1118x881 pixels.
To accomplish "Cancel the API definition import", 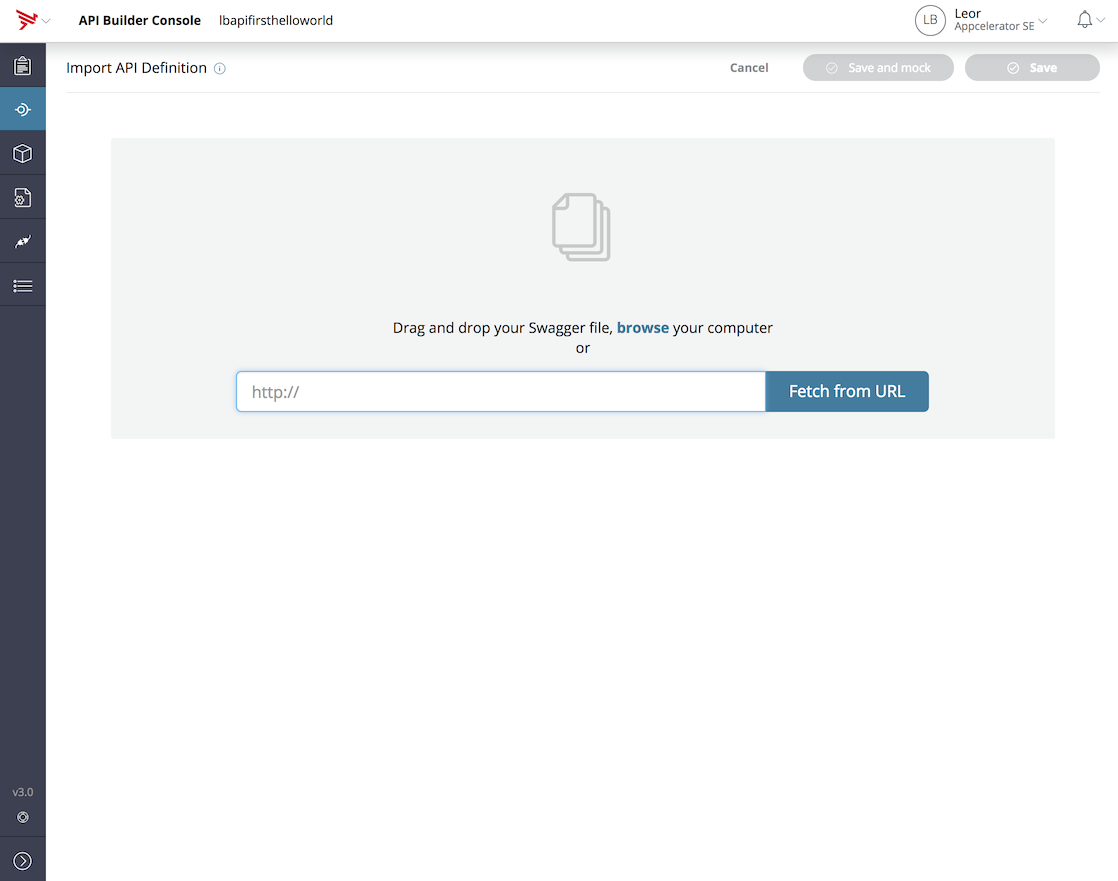I will pos(749,67).
